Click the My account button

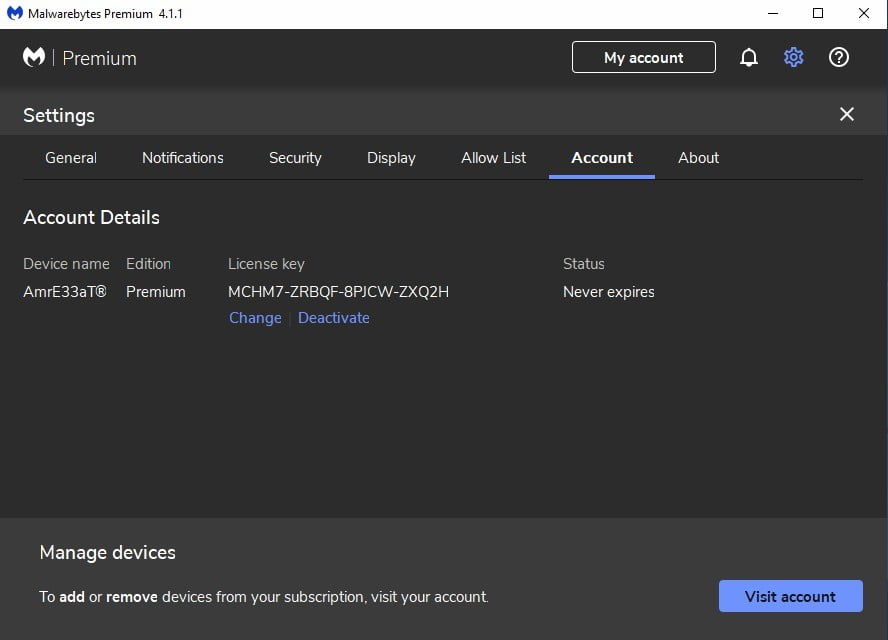click(644, 58)
